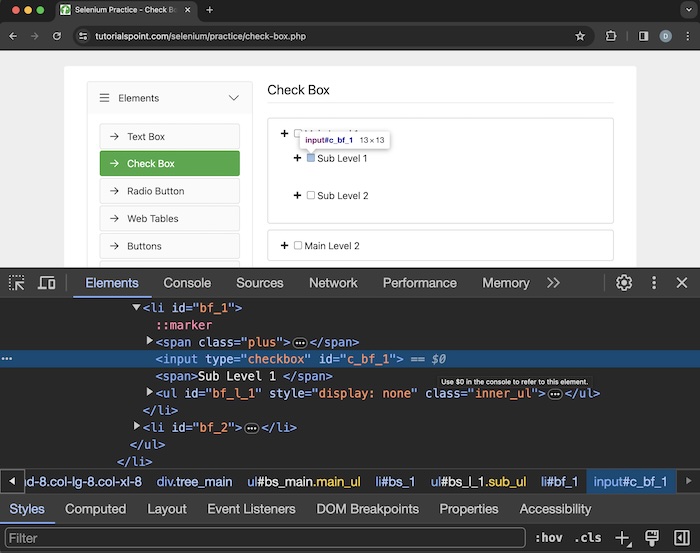
Task: Collapse the li bf_1 node in the DOM tree
Action: [137, 308]
